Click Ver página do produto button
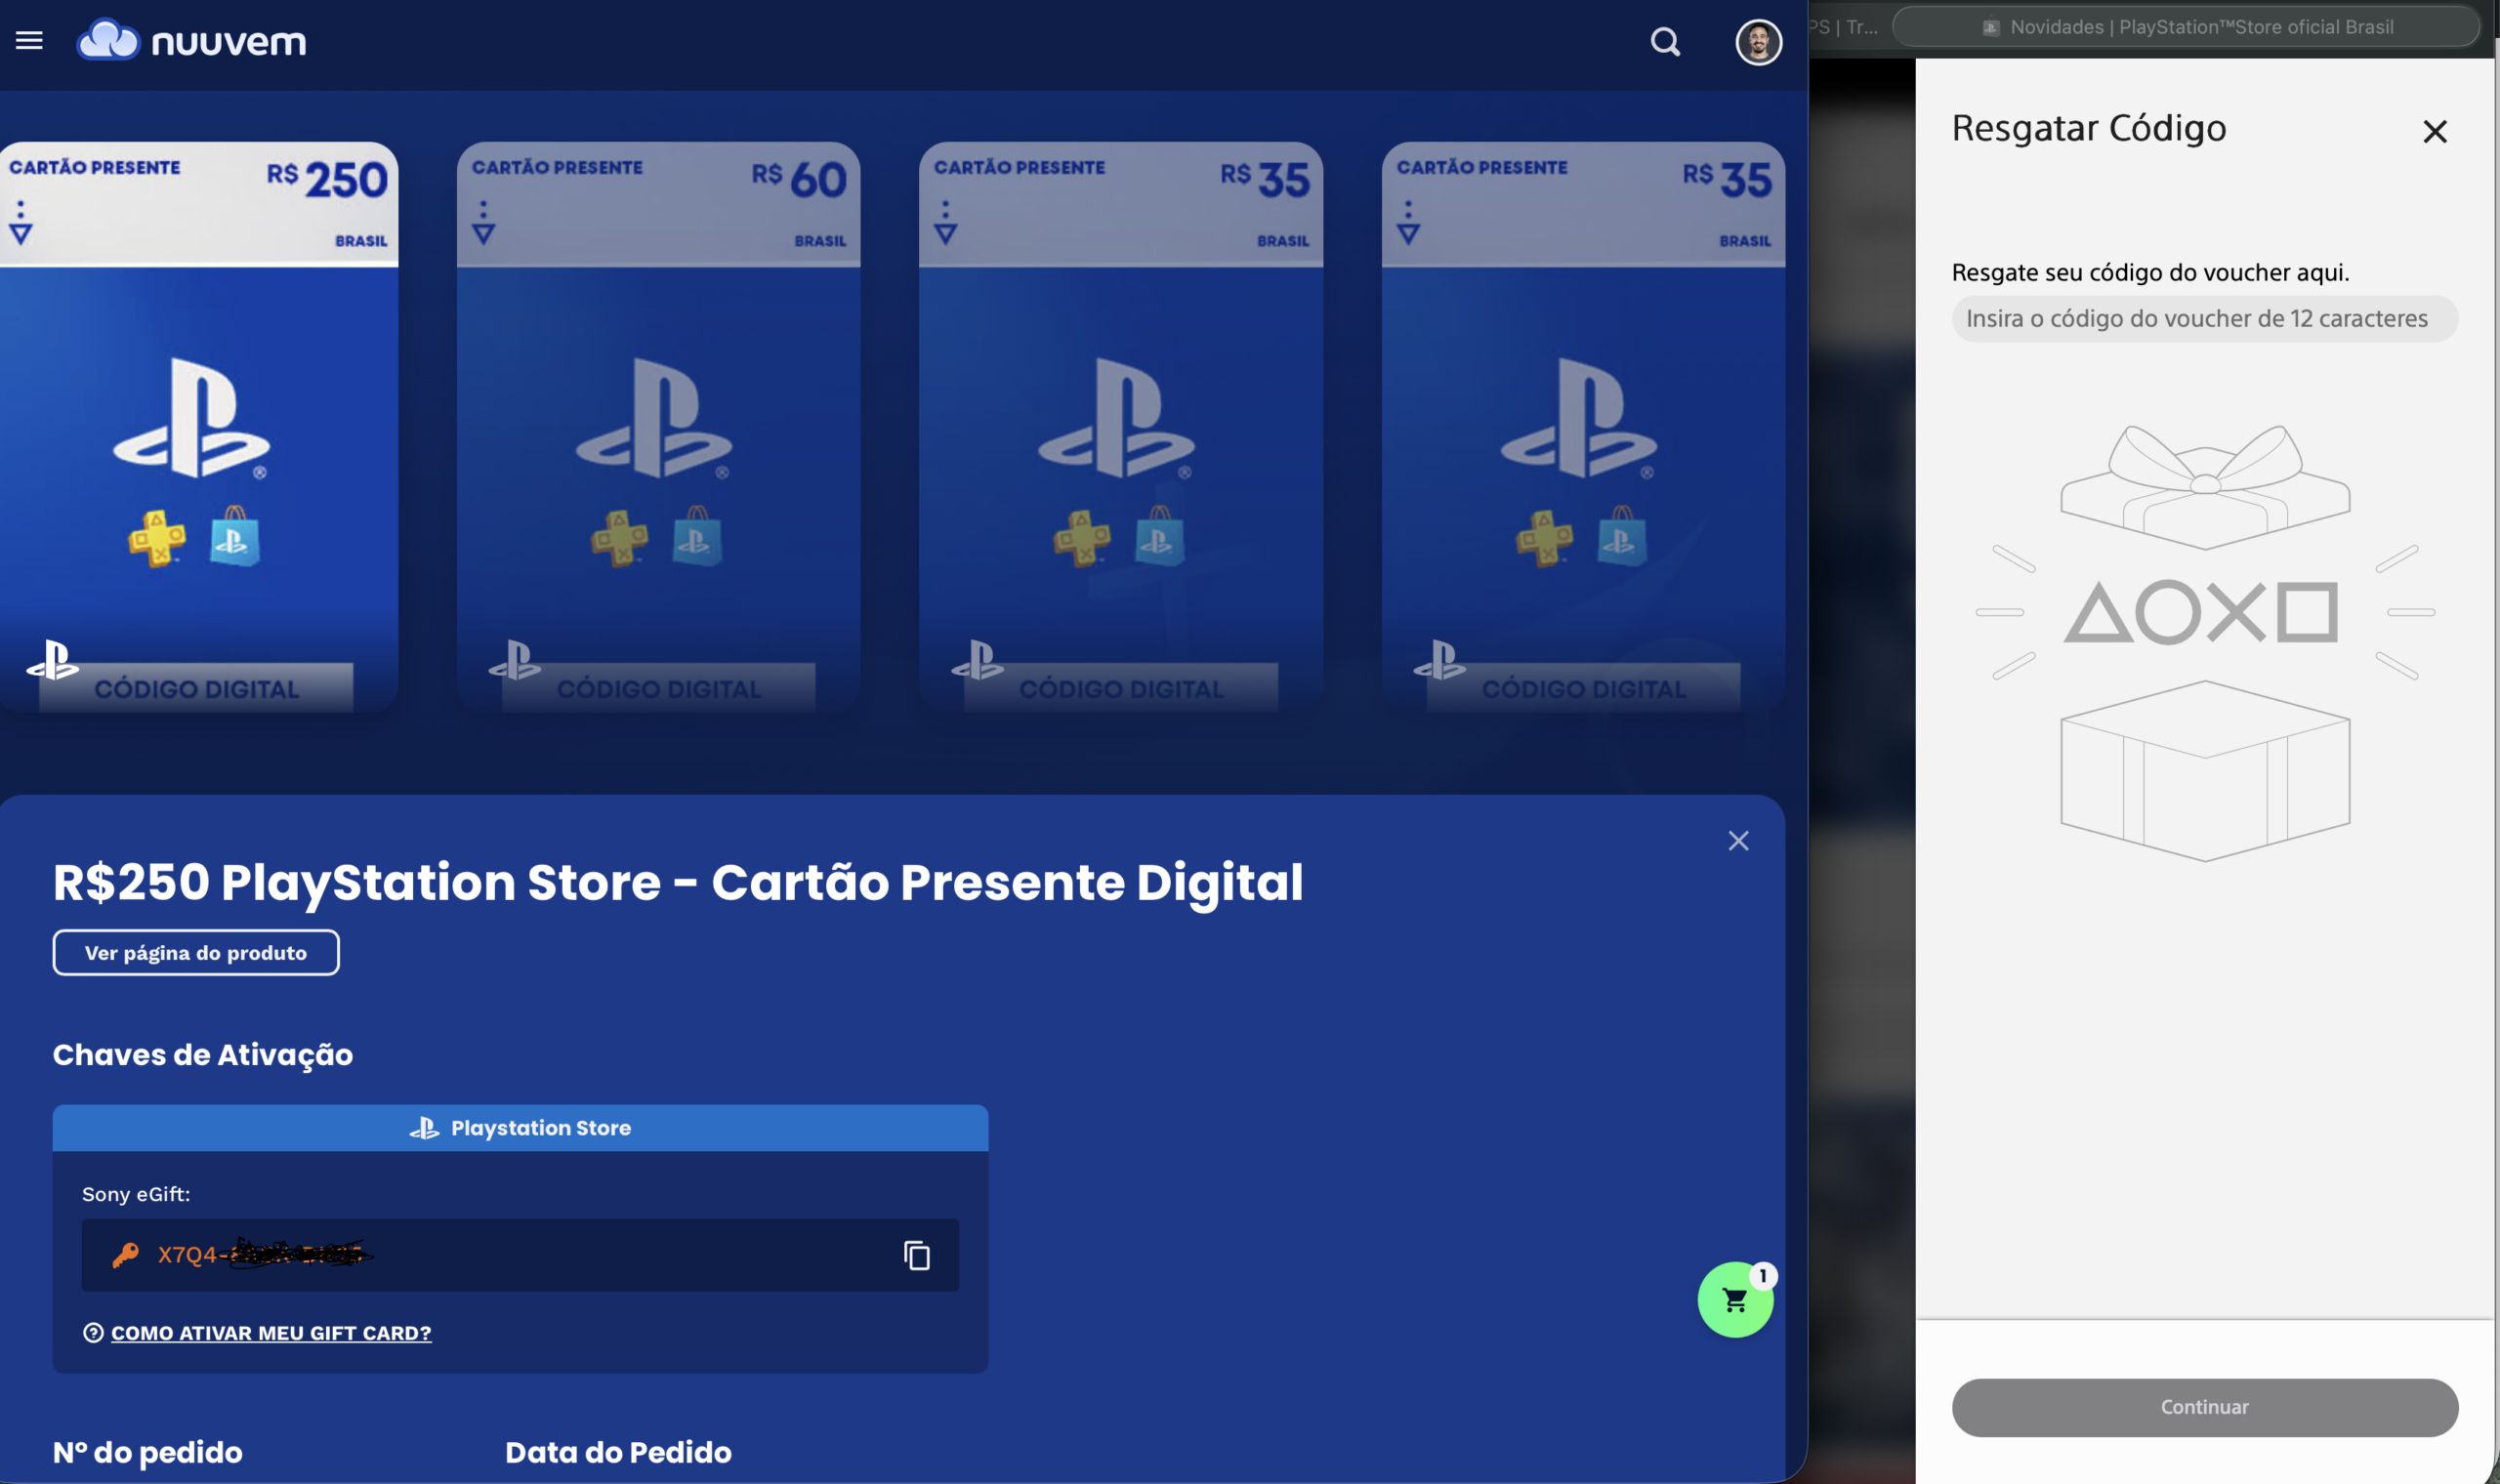Image resolution: width=2500 pixels, height=1484 pixels. [196, 953]
